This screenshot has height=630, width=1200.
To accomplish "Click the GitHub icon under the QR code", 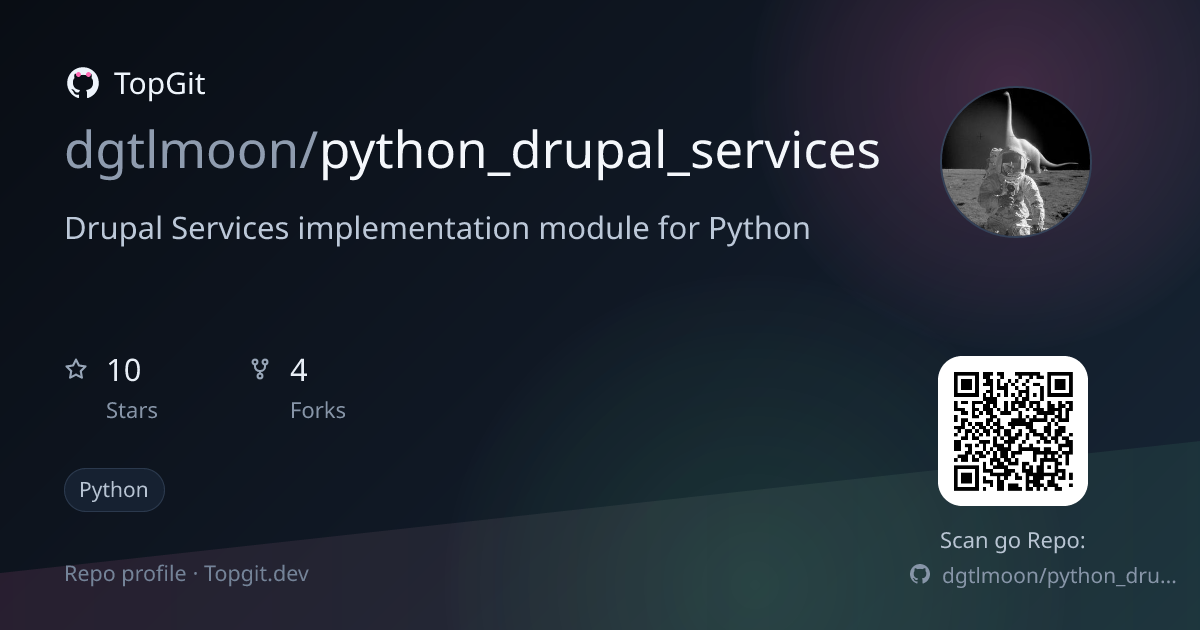I will pos(920,575).
